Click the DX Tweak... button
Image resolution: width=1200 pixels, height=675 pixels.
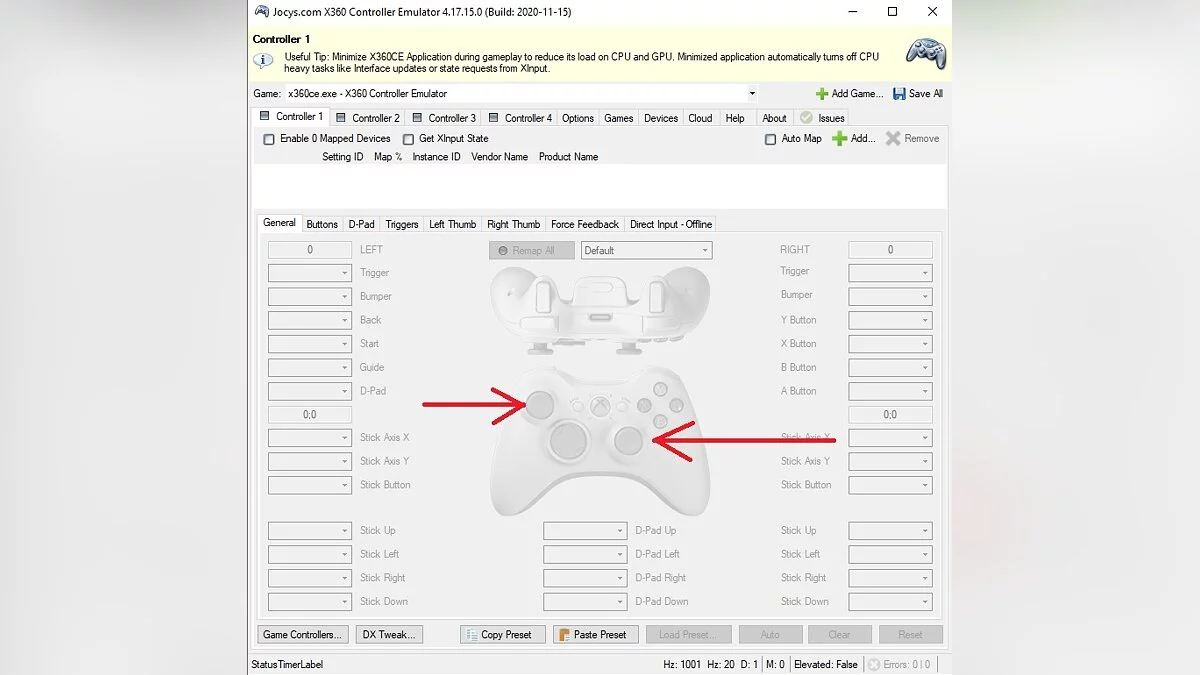[x=391, y=635]
